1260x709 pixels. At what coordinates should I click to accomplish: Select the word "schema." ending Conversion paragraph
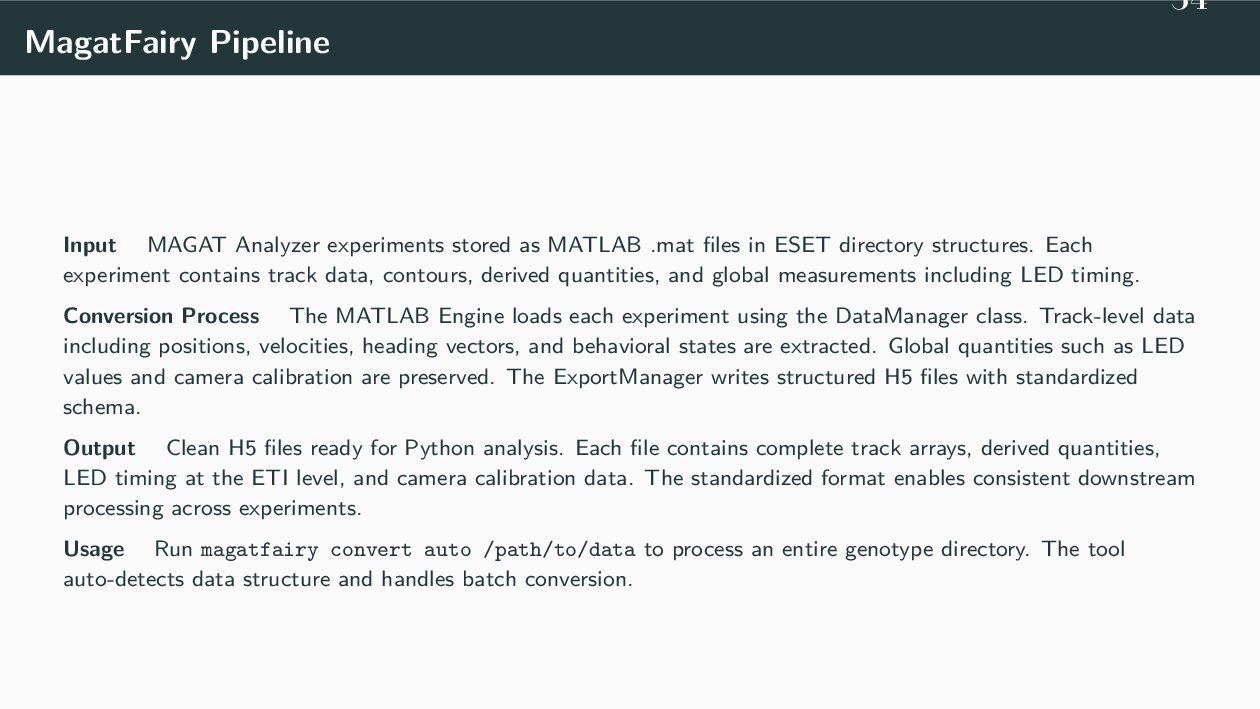click(x=101, y=407)
